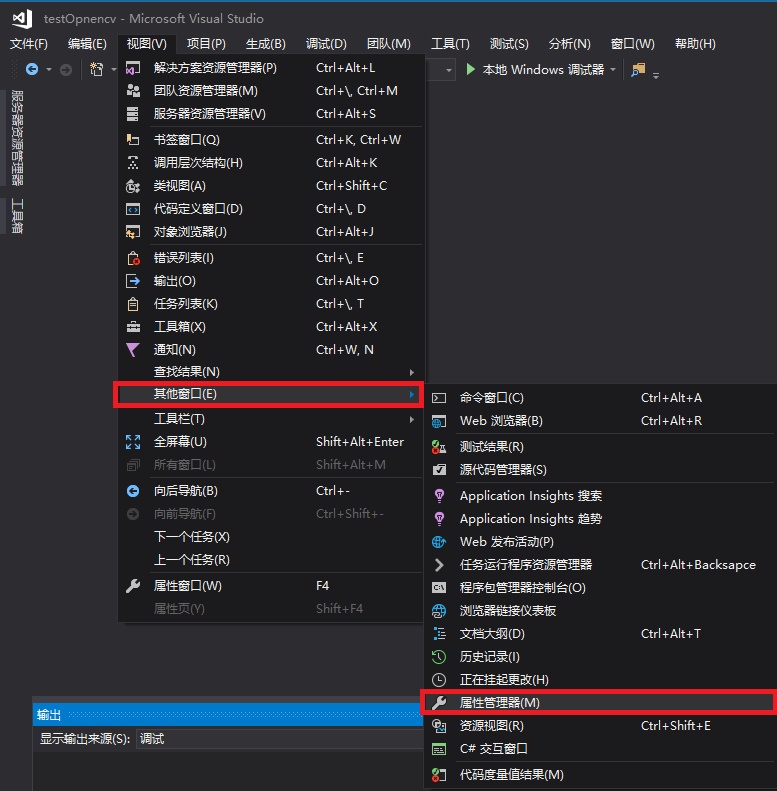Select Application Insights 趋势 entry
777x791 pixels.
(x=600, y=519)
